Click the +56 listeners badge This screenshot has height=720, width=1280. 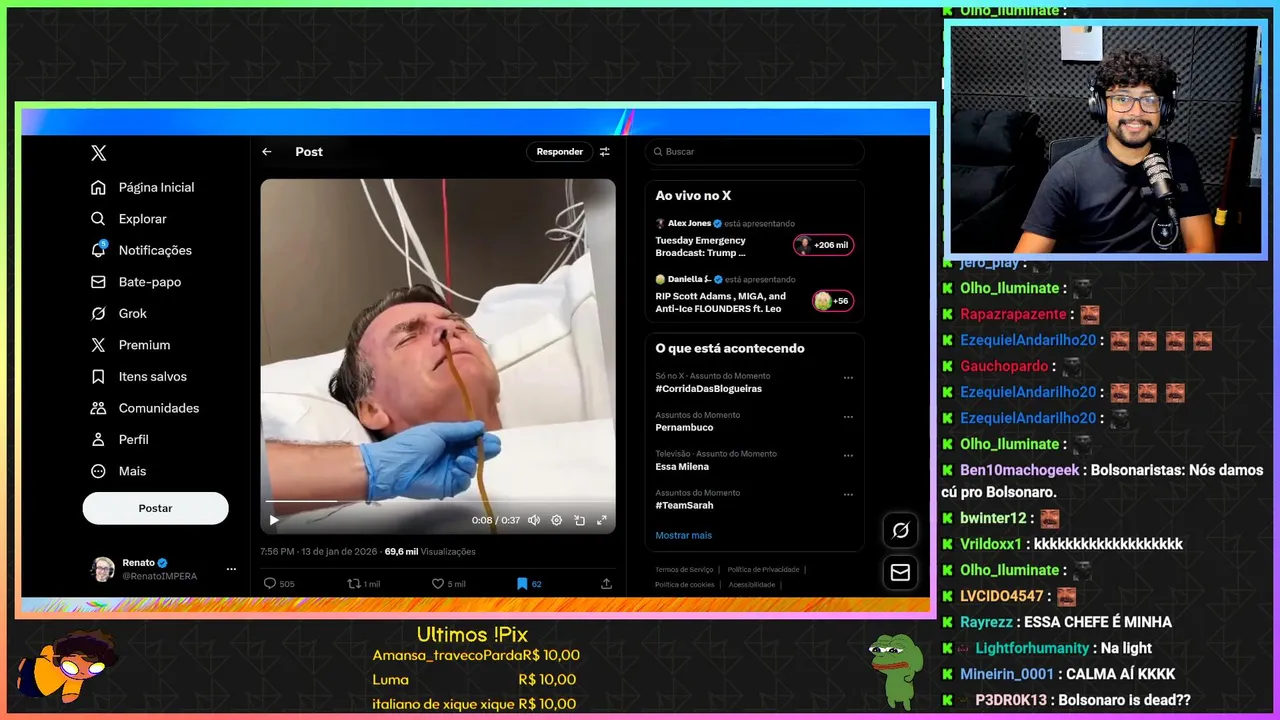pyautogui.click(x=832, y=301)
